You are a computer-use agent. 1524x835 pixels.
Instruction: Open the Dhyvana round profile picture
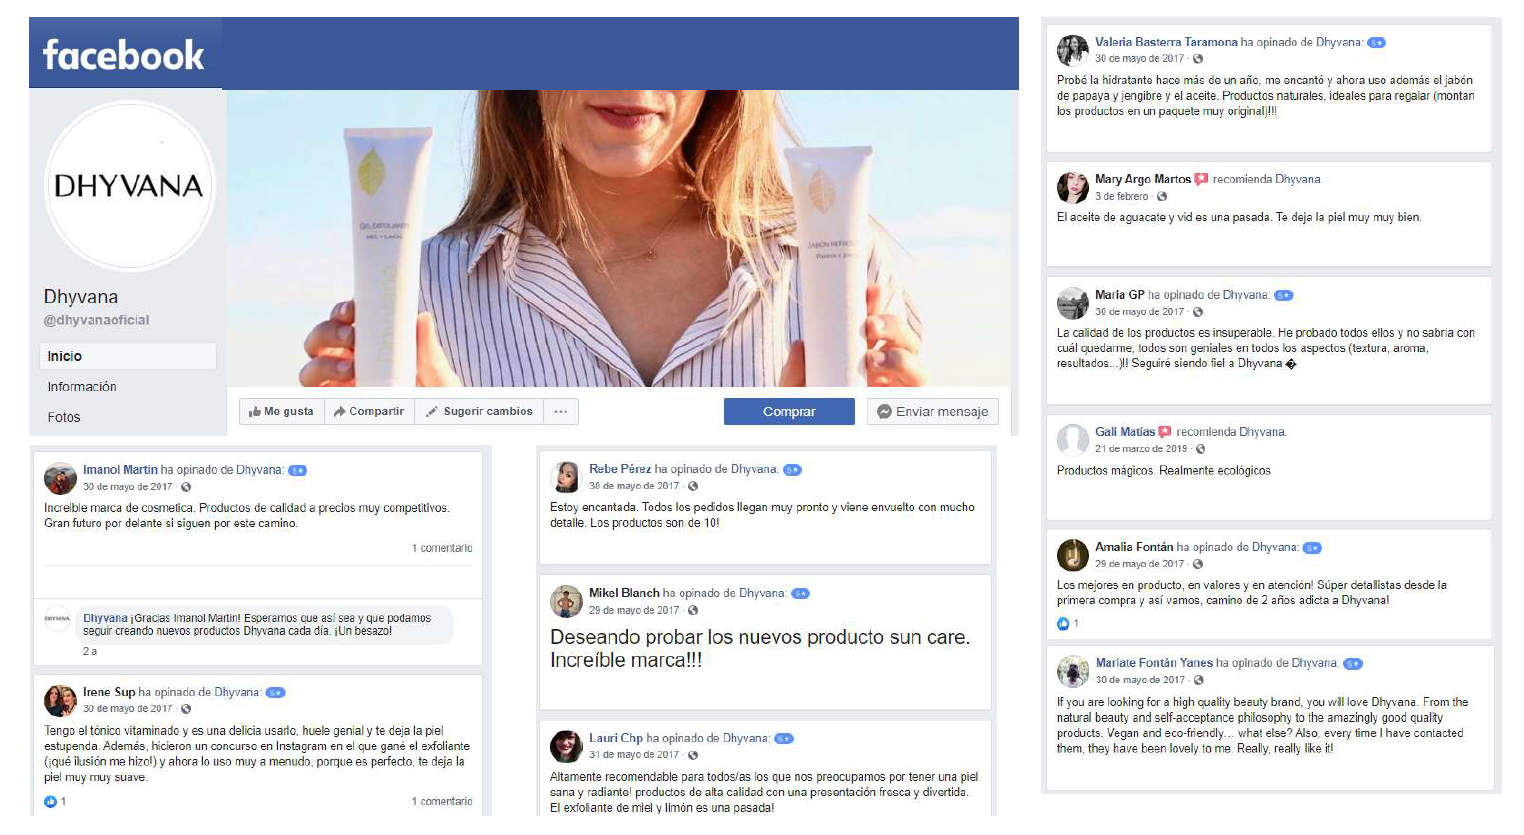pos(128,186)
